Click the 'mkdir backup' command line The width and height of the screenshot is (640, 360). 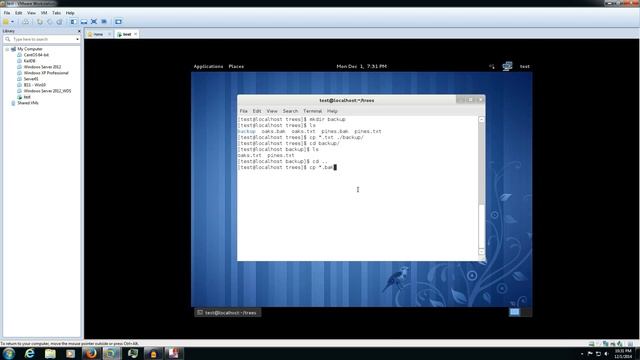point(291,120)
